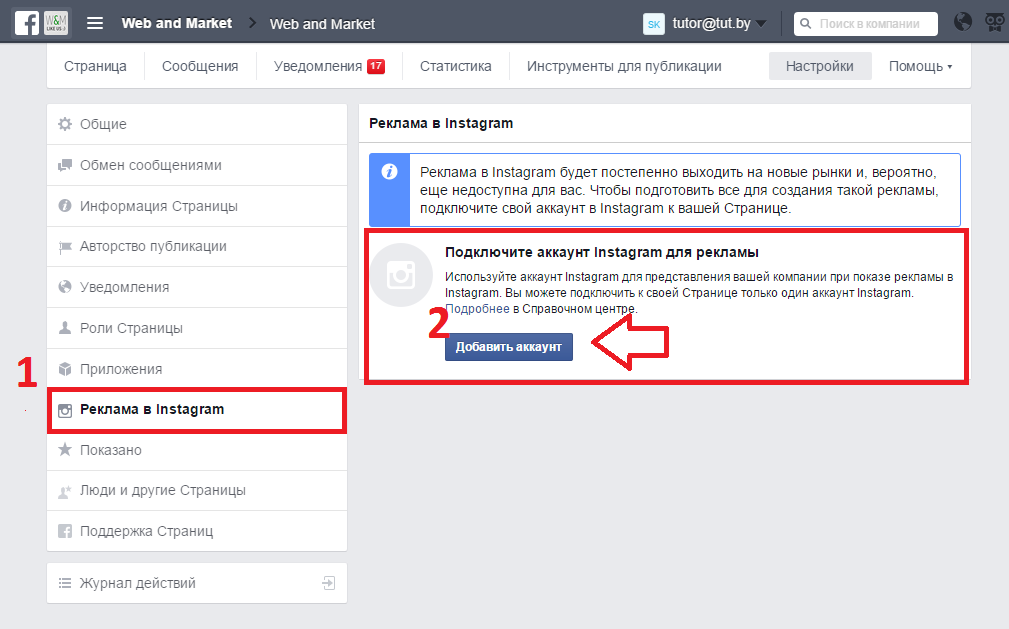This screenshot has height=629, width=1009.
Task: Open Уведомления settings in sidebar
Action: (197, 287)
